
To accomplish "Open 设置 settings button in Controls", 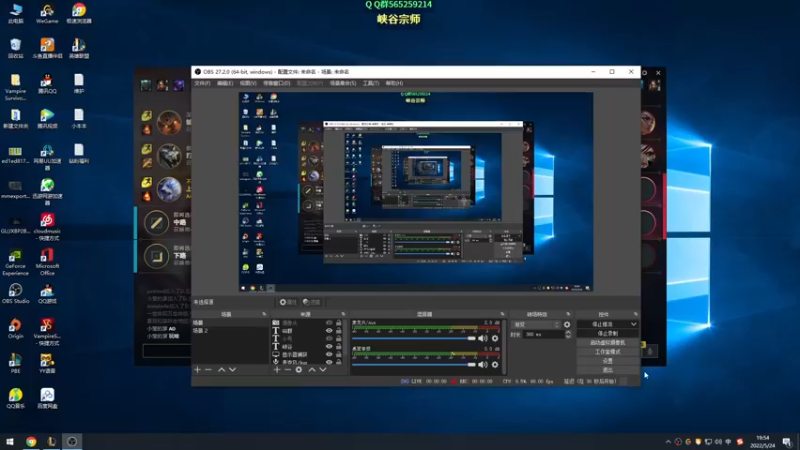I will 607,361.
